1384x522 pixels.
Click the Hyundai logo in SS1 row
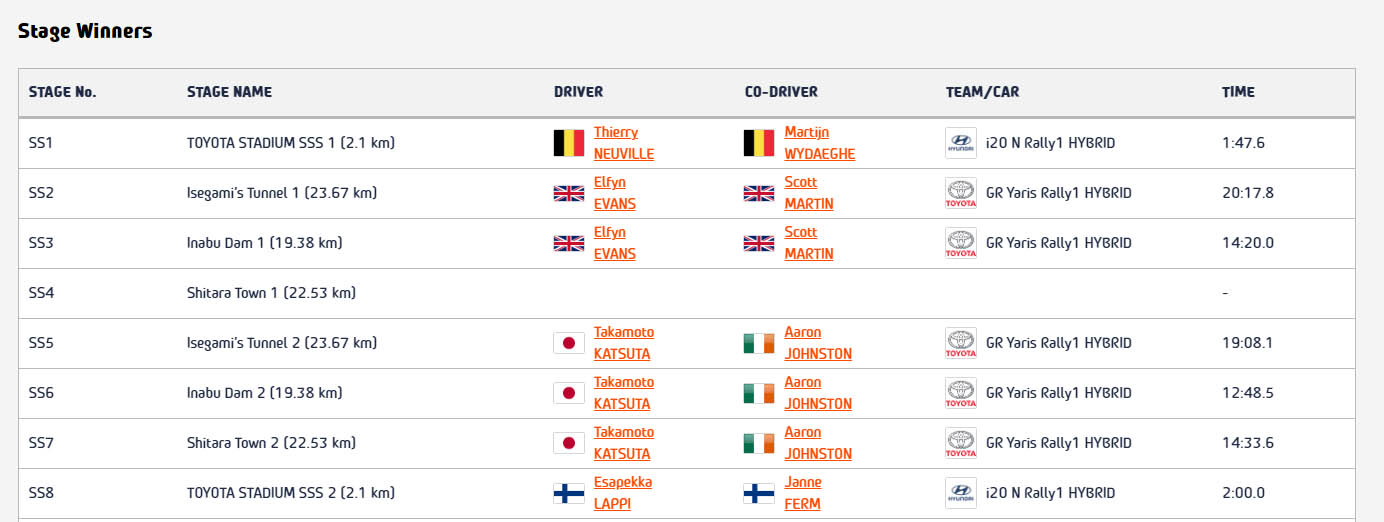pos(961,143)
